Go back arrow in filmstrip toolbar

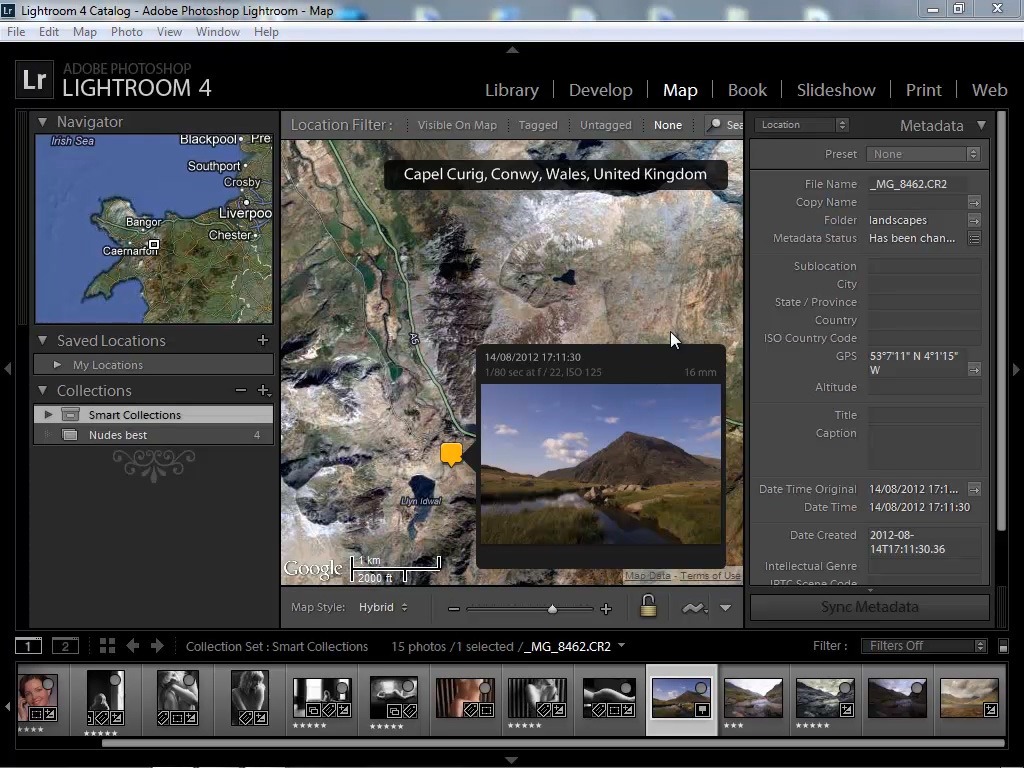pyautogui.click(x=133, y=646)
